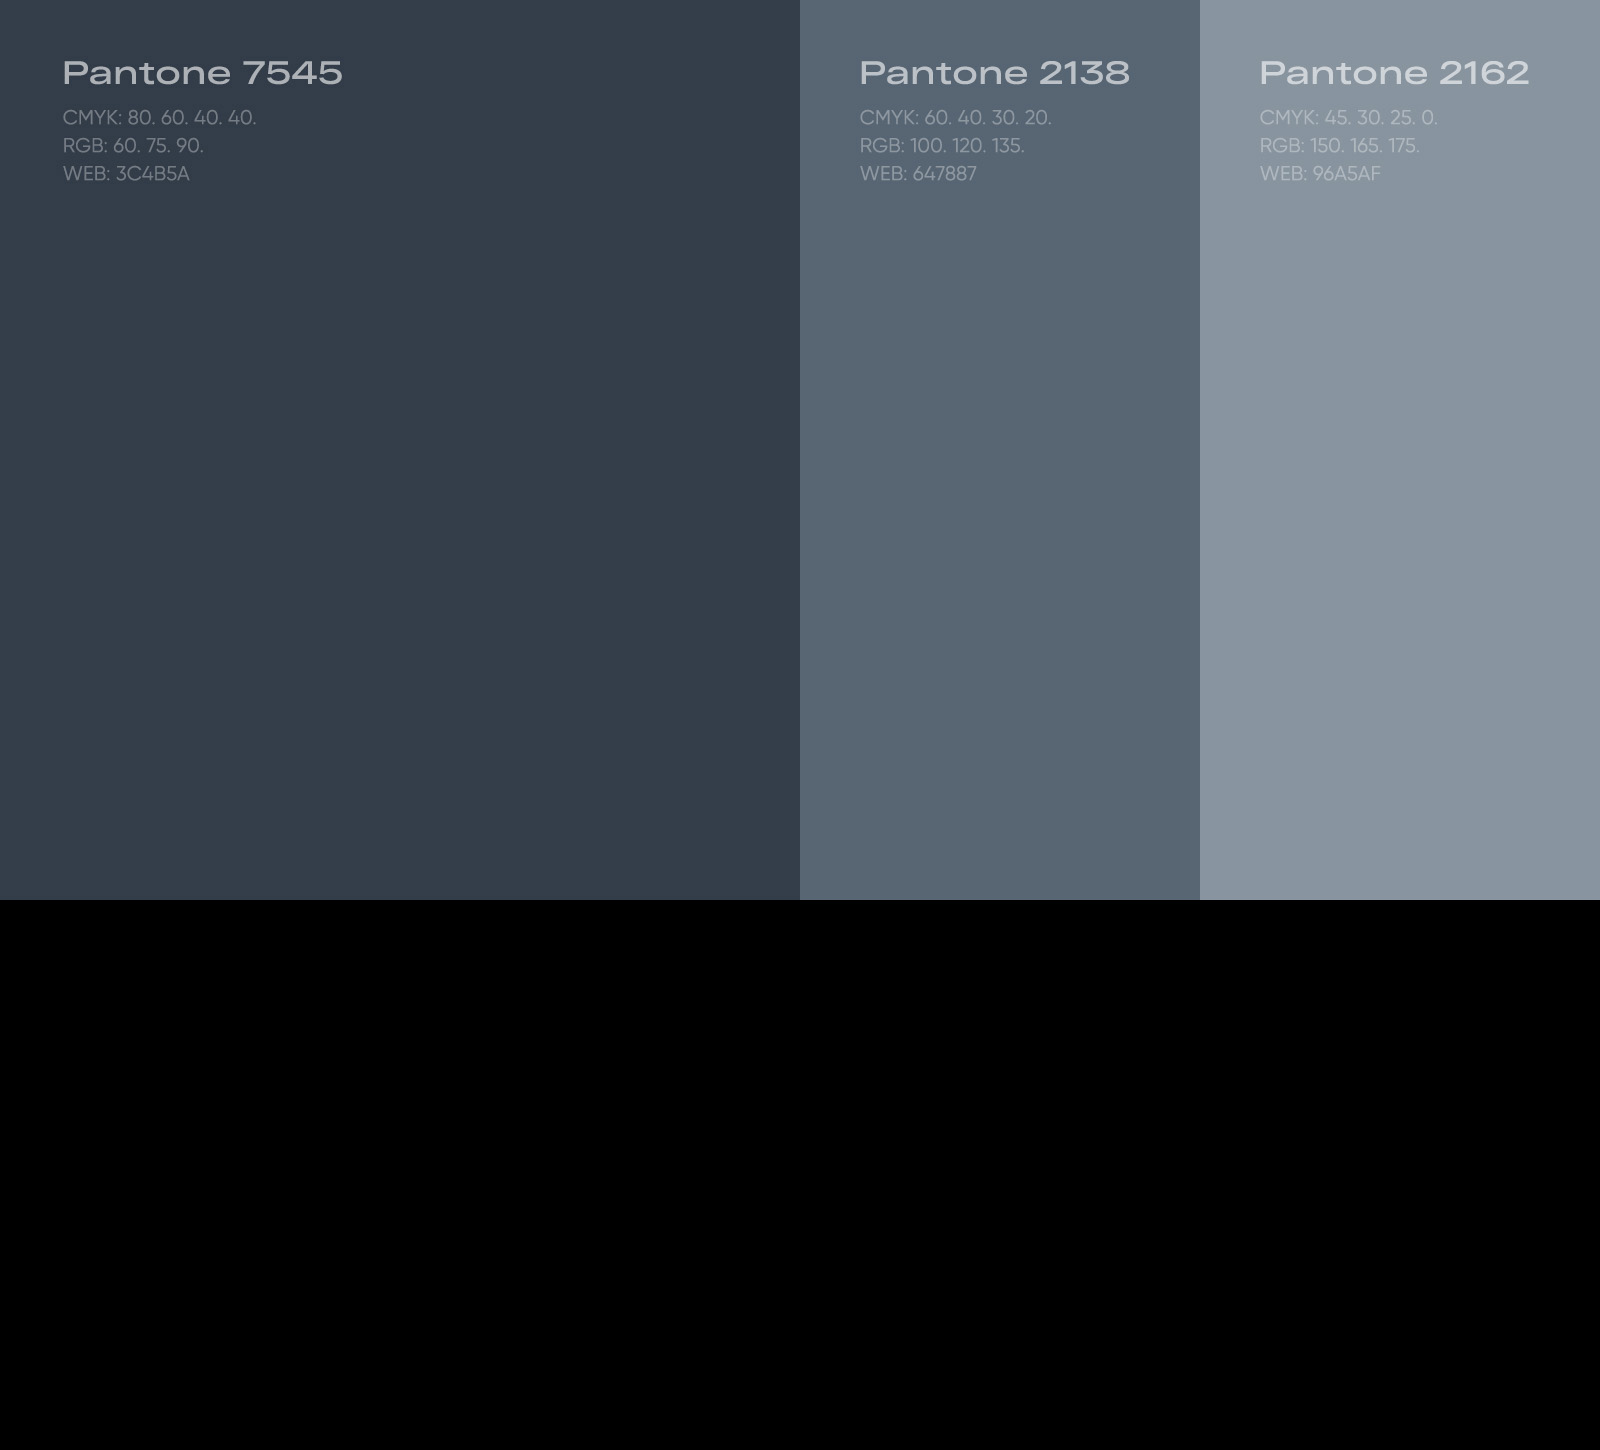
Task: Click the Pantone 7545 heading
Action: pyautogui.click(x=202, y=72)
